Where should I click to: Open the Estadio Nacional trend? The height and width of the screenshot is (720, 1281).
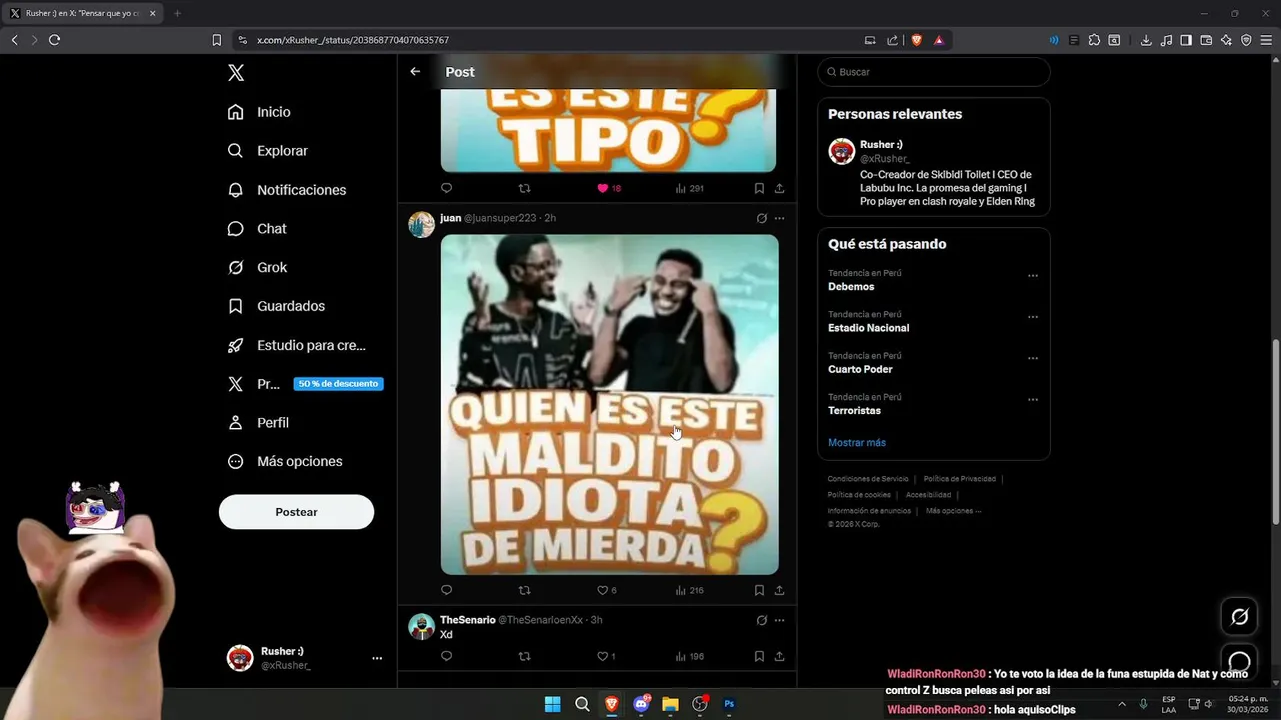pyautogui.click(x=868, y=328)
